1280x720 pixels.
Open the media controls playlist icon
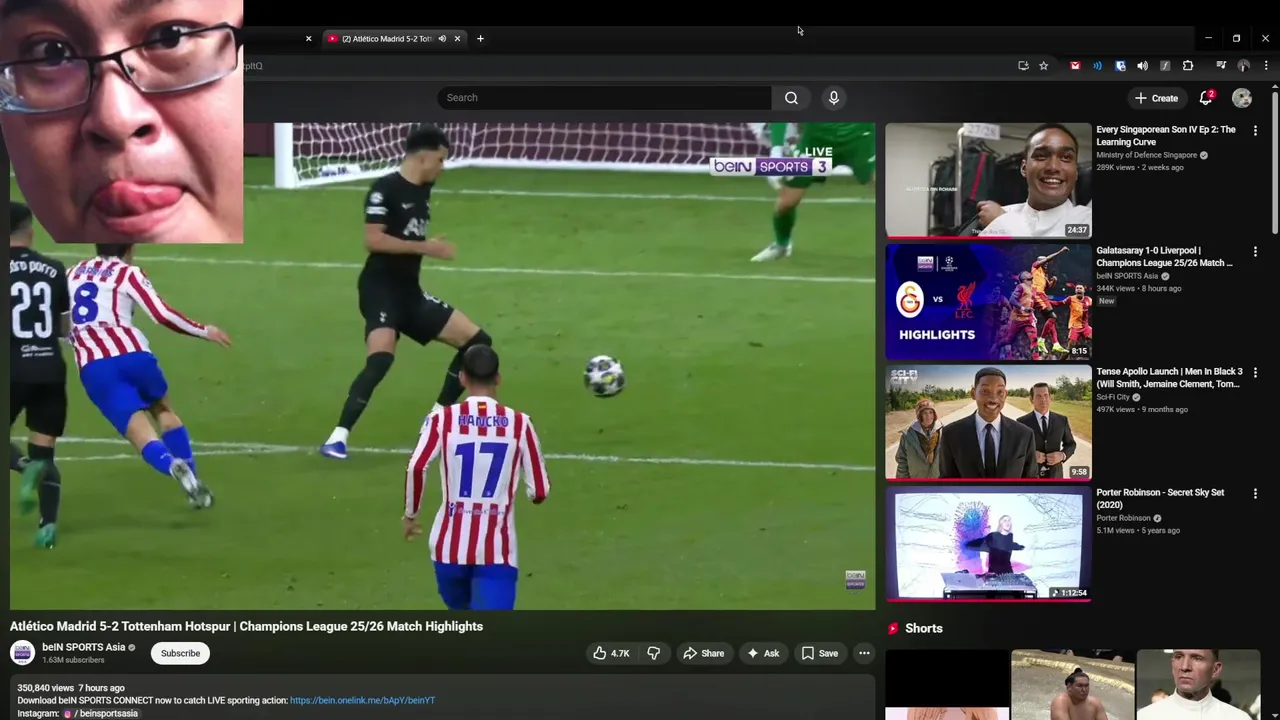[1221, 66]
